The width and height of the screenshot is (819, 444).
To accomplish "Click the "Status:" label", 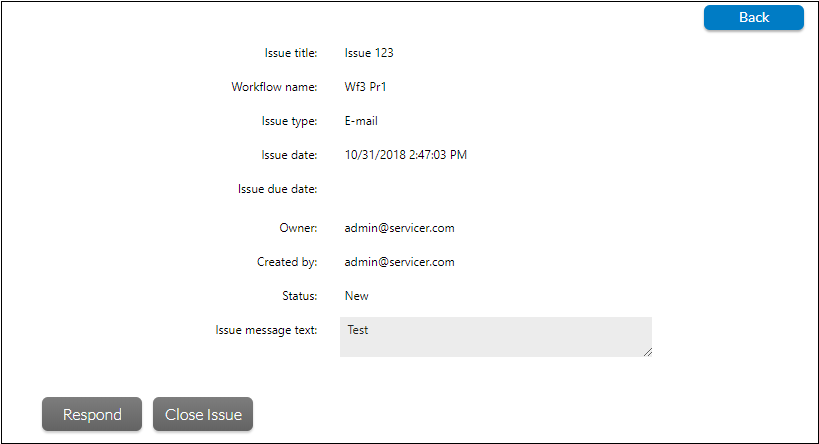I will tap(300, 296).
